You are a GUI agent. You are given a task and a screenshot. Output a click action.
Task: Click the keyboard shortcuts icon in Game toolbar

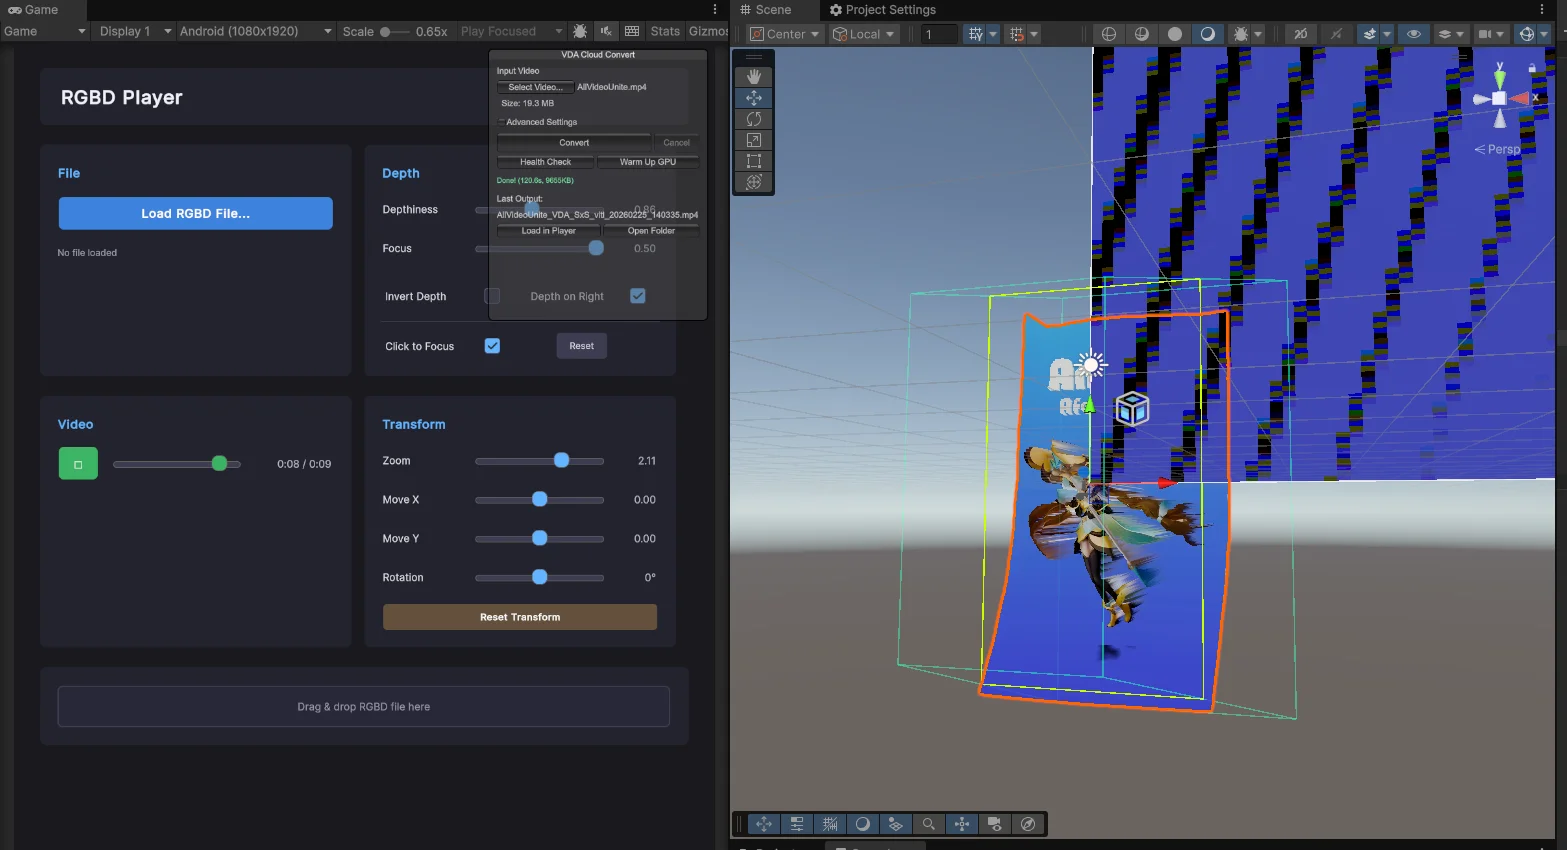(632, 31)
